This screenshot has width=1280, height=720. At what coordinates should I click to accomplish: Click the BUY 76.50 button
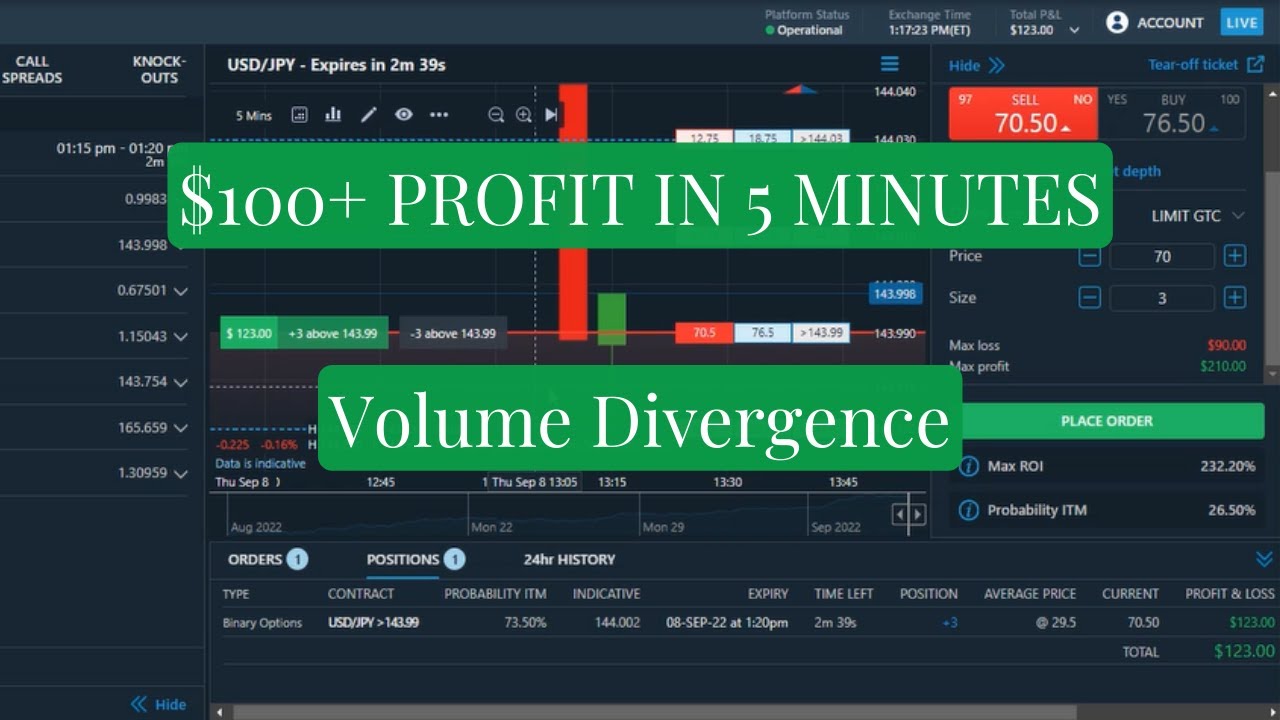1173,114
